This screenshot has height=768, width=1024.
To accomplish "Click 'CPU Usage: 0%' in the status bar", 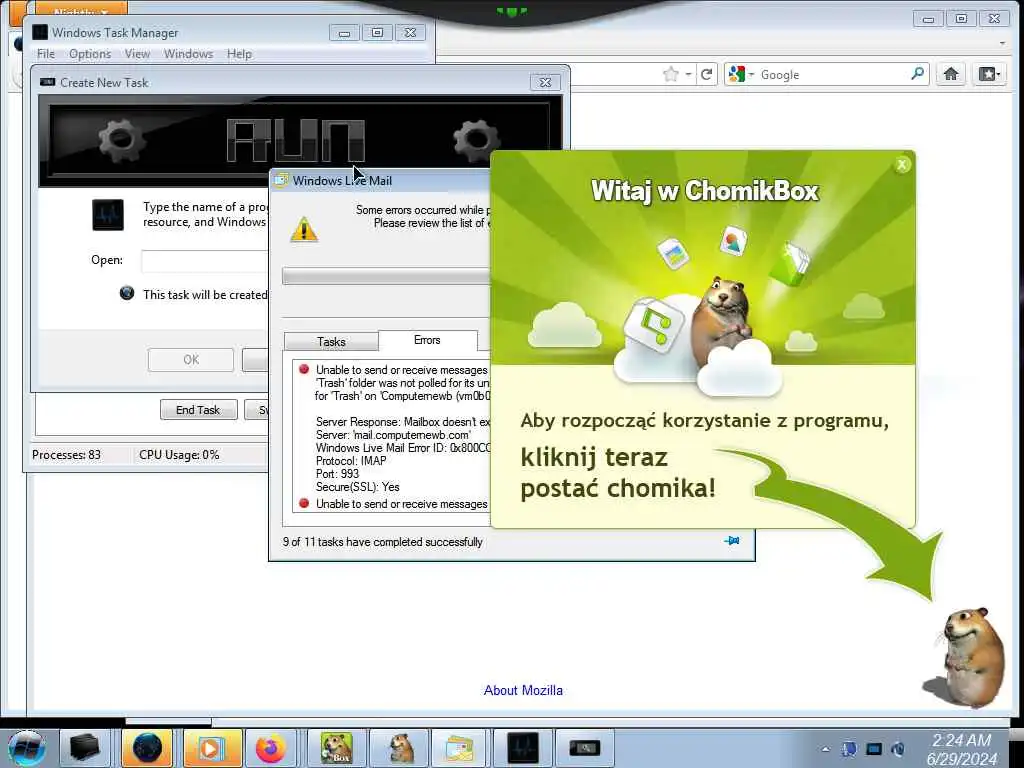I will pyautogui.click(x=179, y=455).
